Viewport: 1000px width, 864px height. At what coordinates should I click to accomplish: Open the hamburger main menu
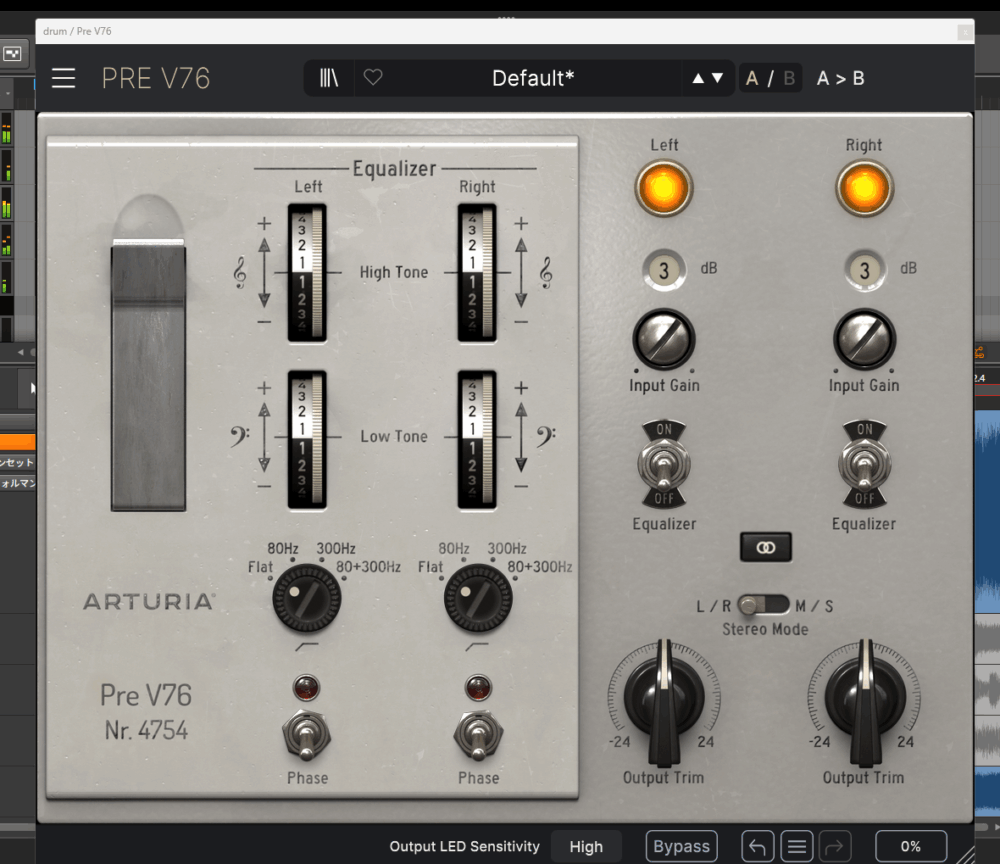click(63, 78)
